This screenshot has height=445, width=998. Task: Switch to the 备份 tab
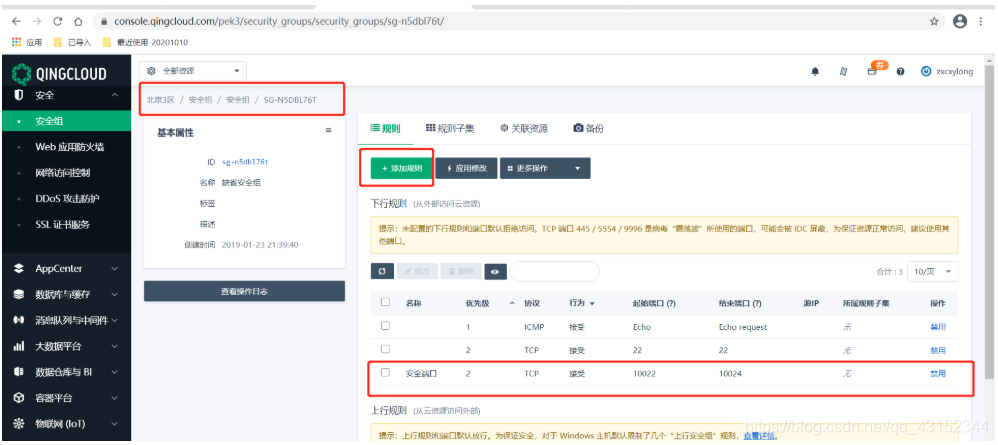pos(589,129)
